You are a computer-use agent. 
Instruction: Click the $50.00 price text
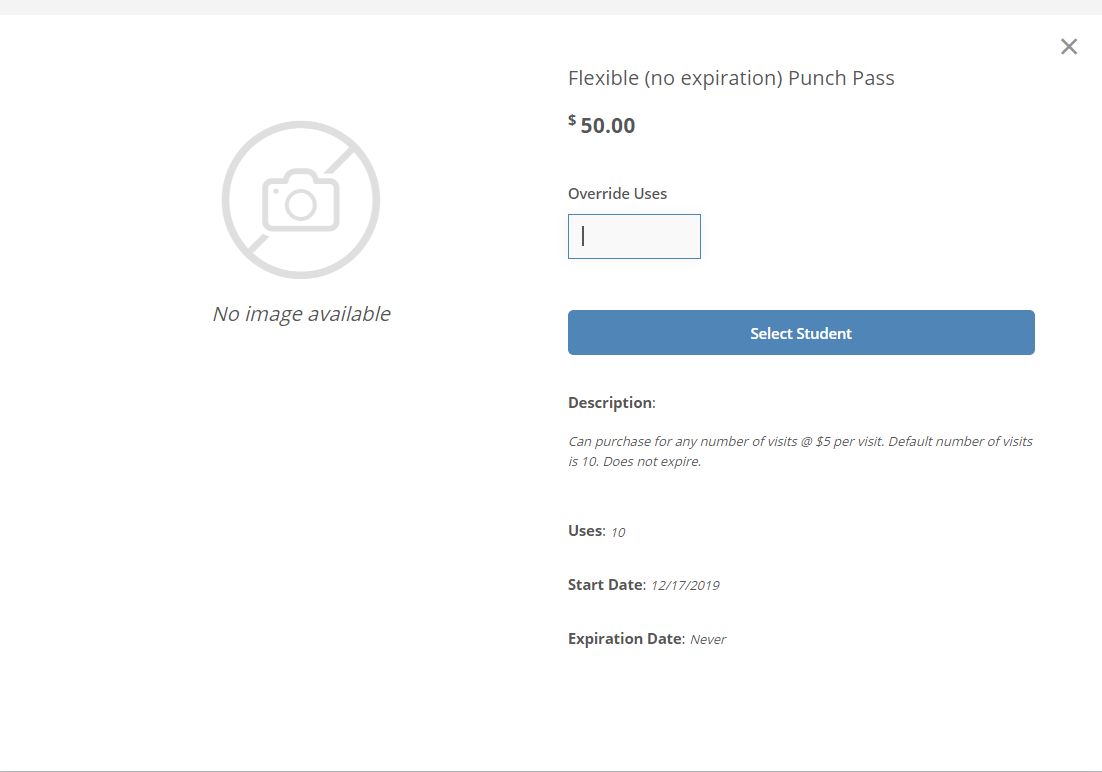coord(602,125)
